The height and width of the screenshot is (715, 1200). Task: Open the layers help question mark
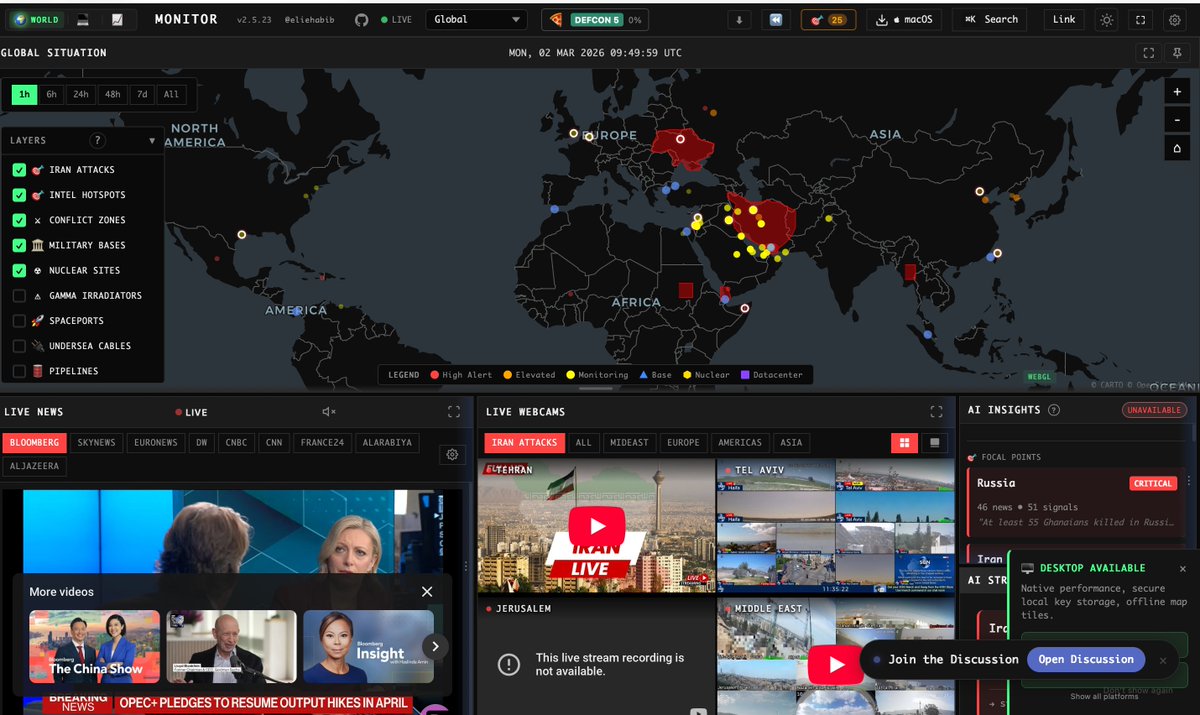coord(97,141)
